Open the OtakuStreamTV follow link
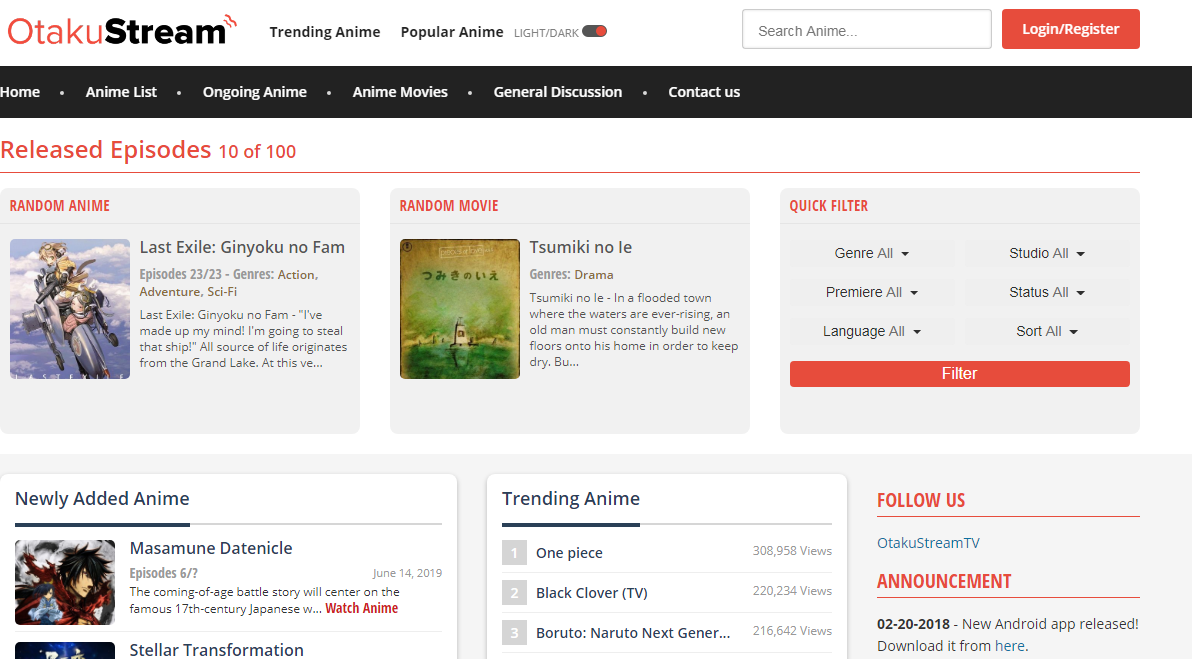The image size is (1192, 659). click(928, 543)
